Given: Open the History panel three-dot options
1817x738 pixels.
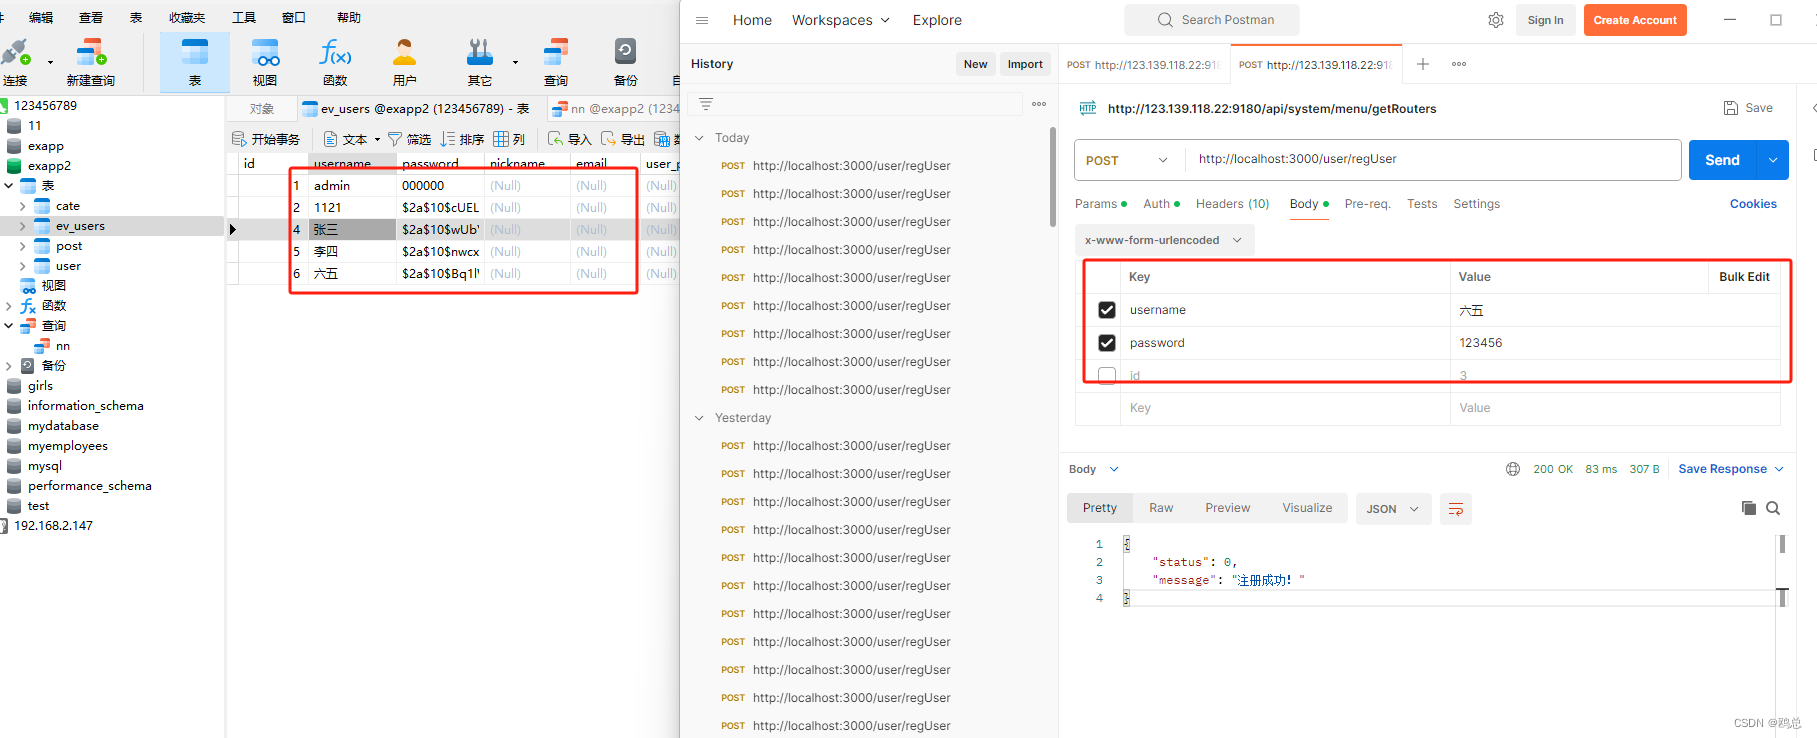Looking at the screenshot, I should coord(1039,104).
